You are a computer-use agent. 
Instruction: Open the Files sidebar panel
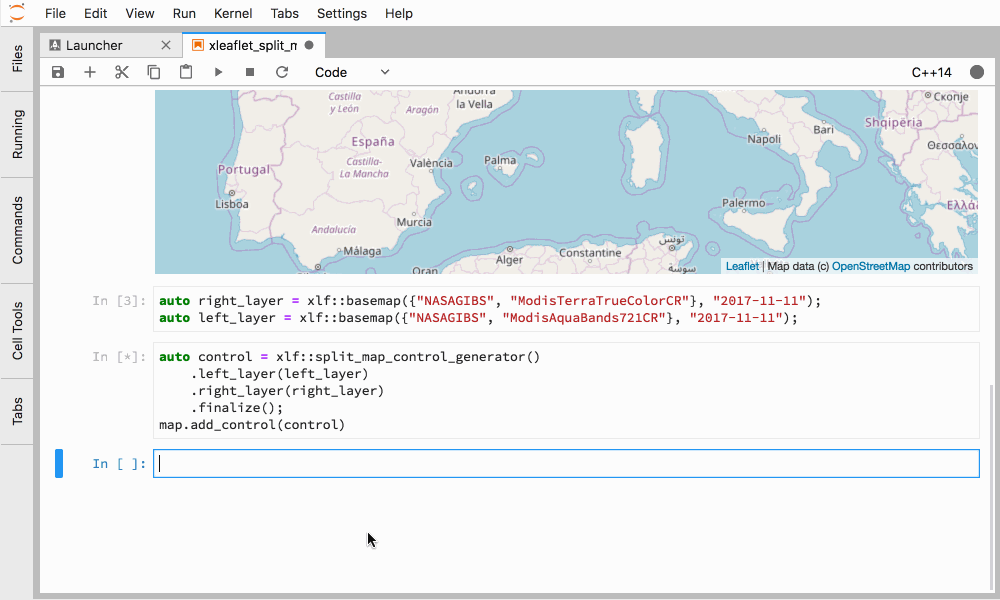coord(17,59)
